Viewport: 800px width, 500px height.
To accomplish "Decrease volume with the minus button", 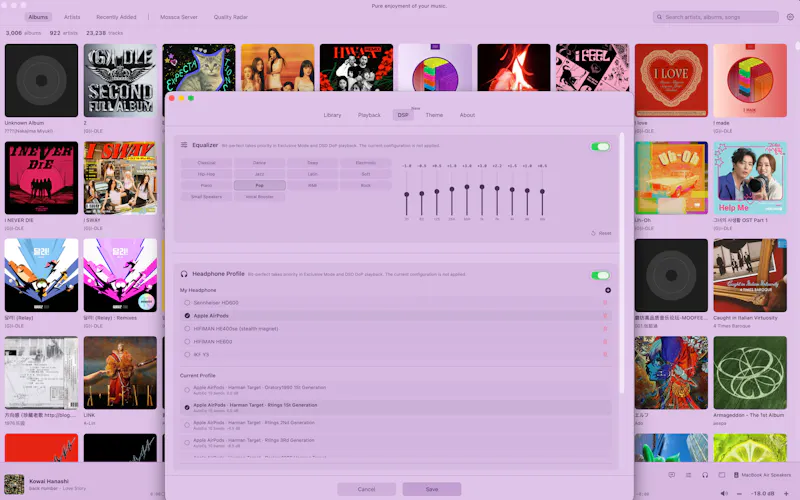I will point(739,493).
